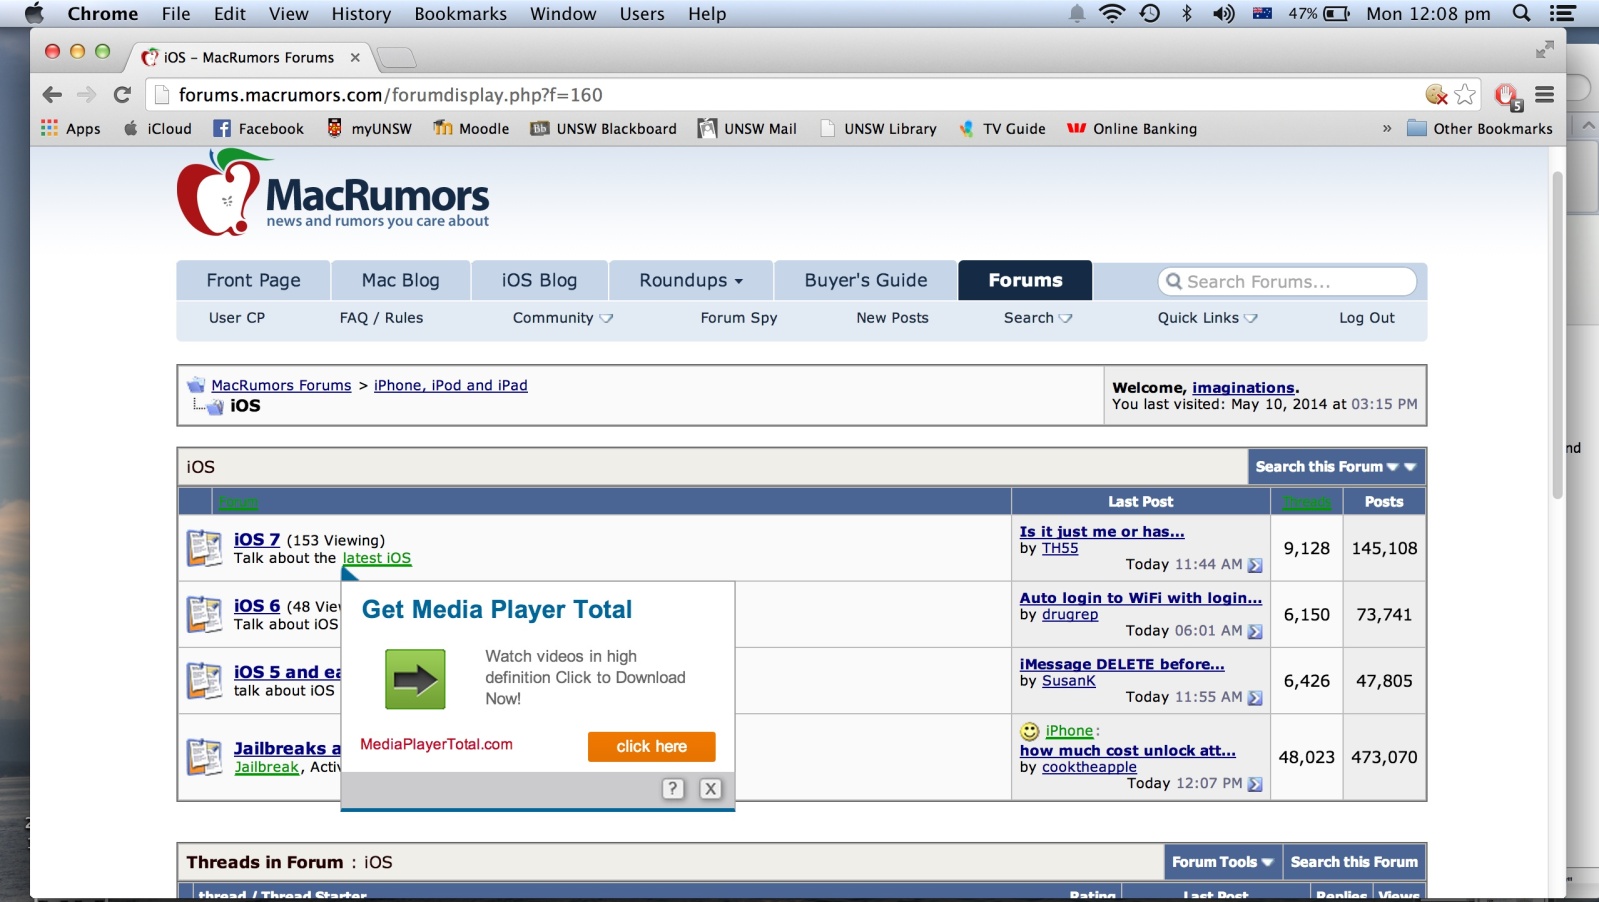
Task: Open Chrome hamburger menu
Action: (1545, 95)
